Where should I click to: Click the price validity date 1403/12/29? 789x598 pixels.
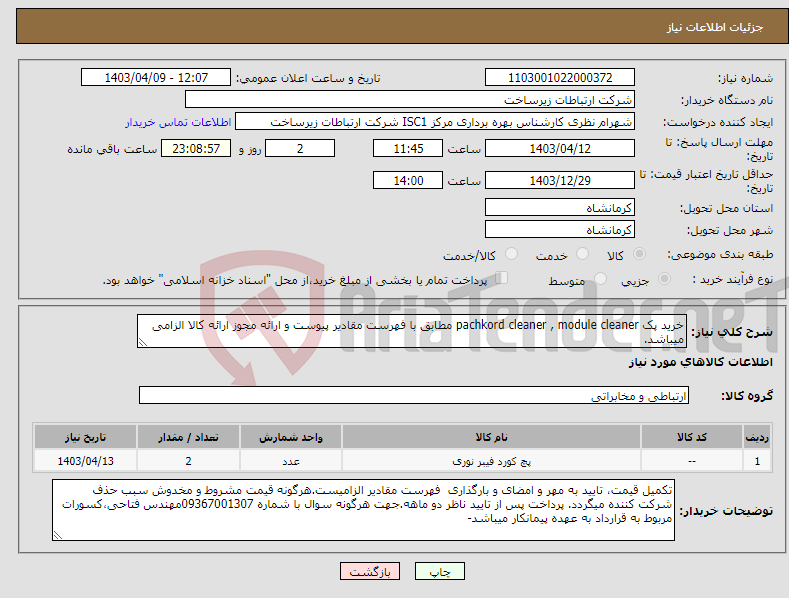[x=560, y=180]
